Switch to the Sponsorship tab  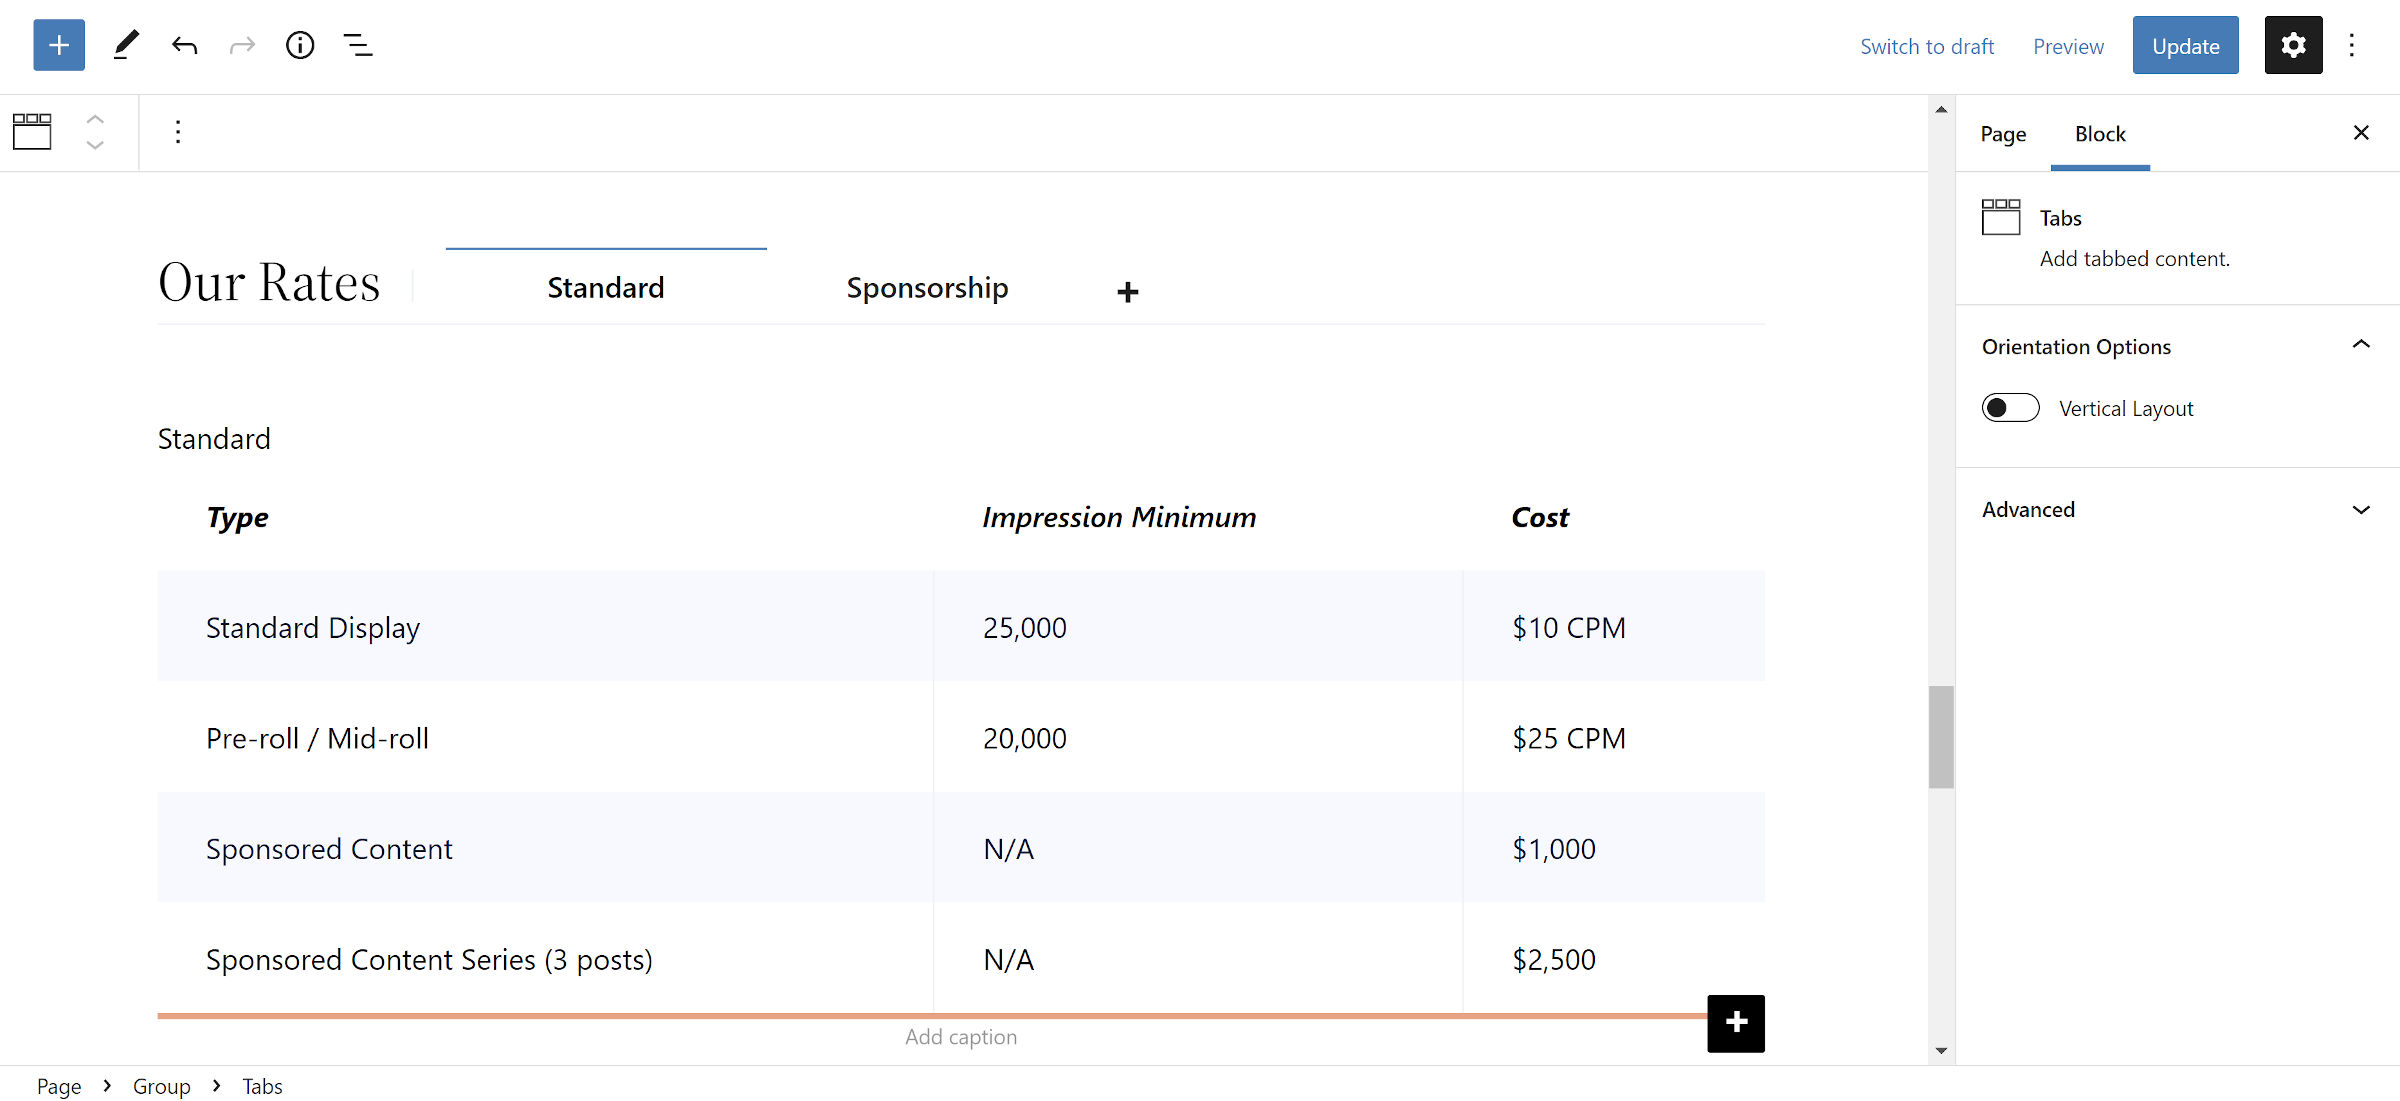(x=927, y=287)
